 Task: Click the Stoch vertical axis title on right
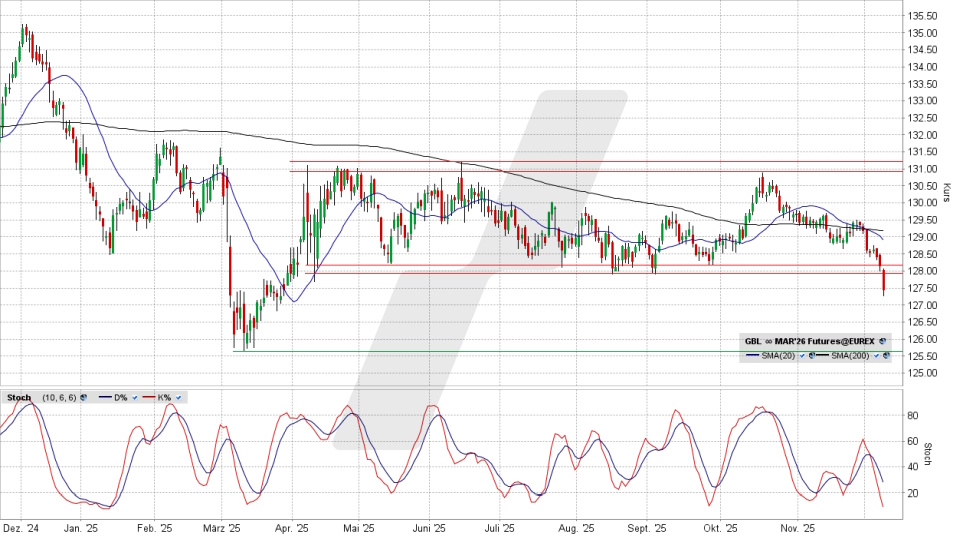tap(928, 454)
